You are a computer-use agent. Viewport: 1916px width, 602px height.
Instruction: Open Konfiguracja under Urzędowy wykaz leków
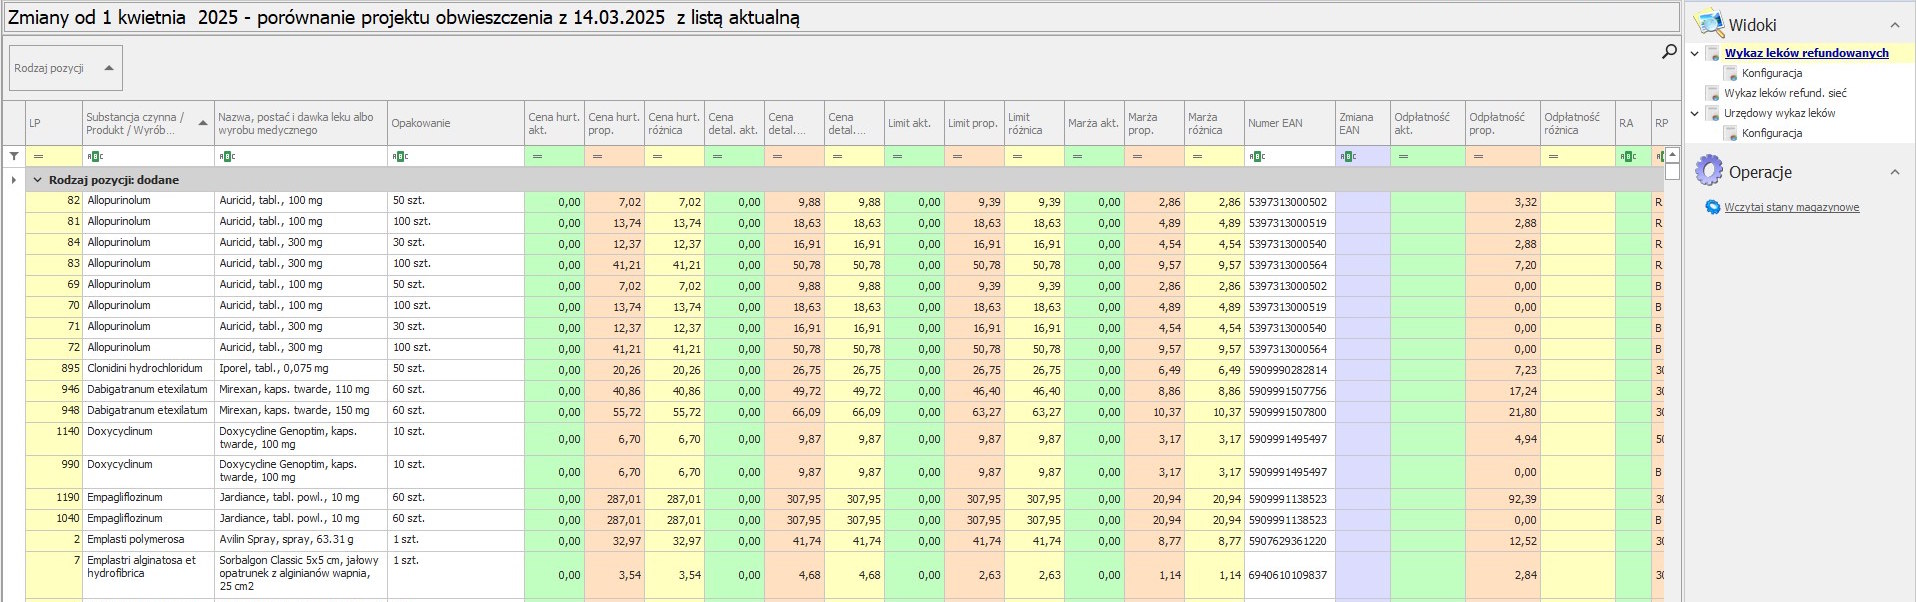point(1771,133)
